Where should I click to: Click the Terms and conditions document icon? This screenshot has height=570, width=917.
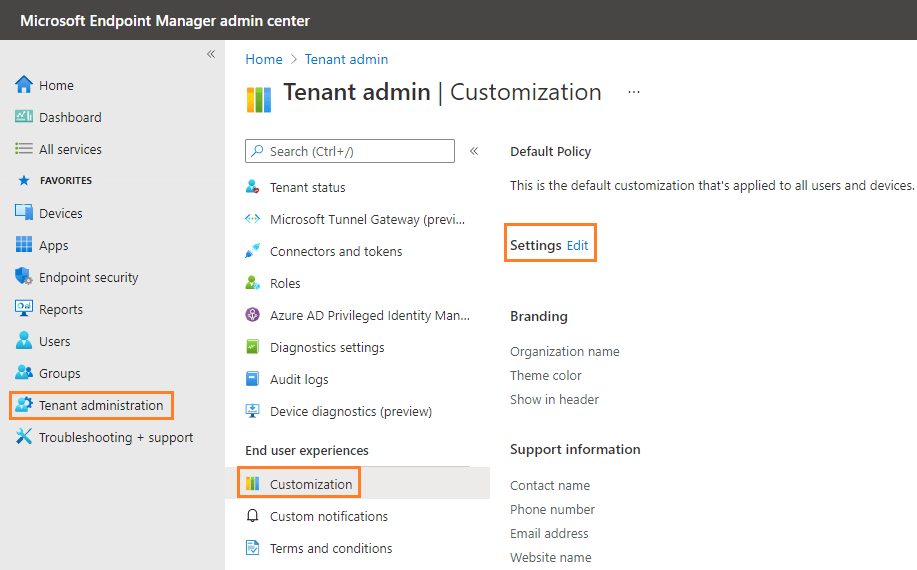coord(252,548)
